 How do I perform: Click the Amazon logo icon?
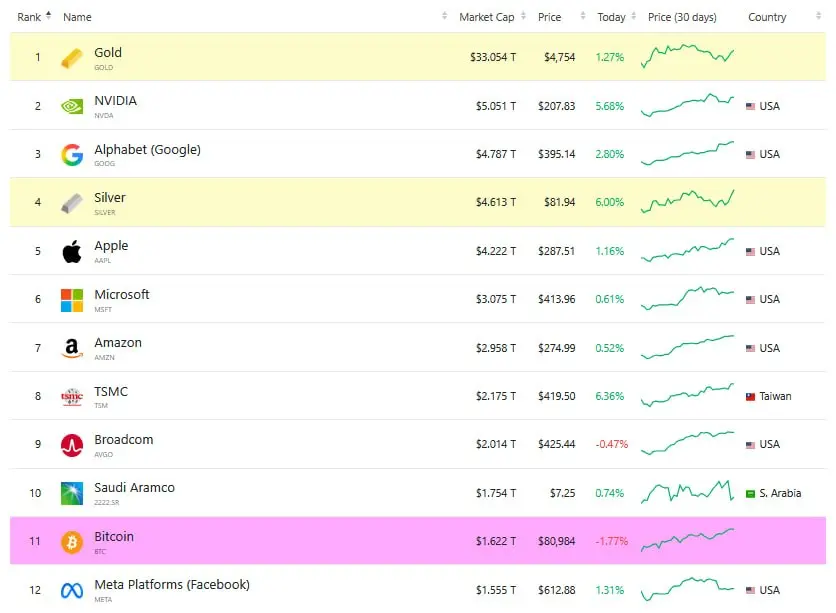tap(72, 349)
